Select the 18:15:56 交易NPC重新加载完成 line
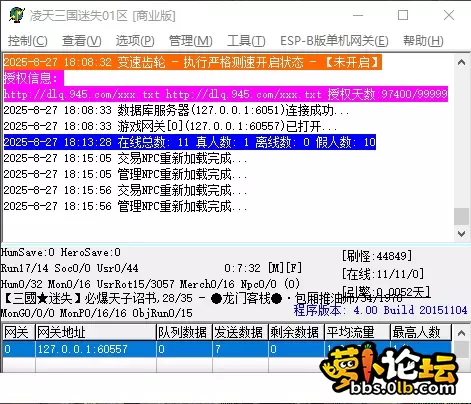The height and width of the screenshot is (404, 471). click(126, 190)
